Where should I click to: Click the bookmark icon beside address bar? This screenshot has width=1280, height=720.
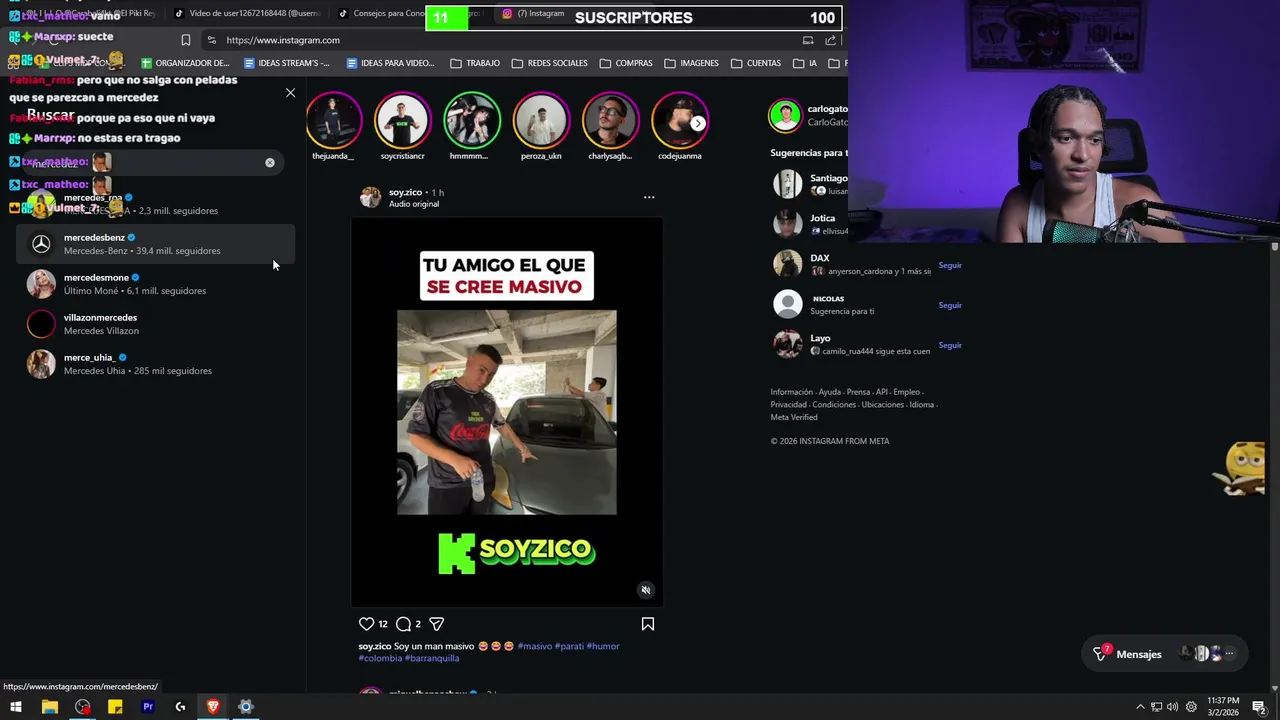tap(185, 40)
